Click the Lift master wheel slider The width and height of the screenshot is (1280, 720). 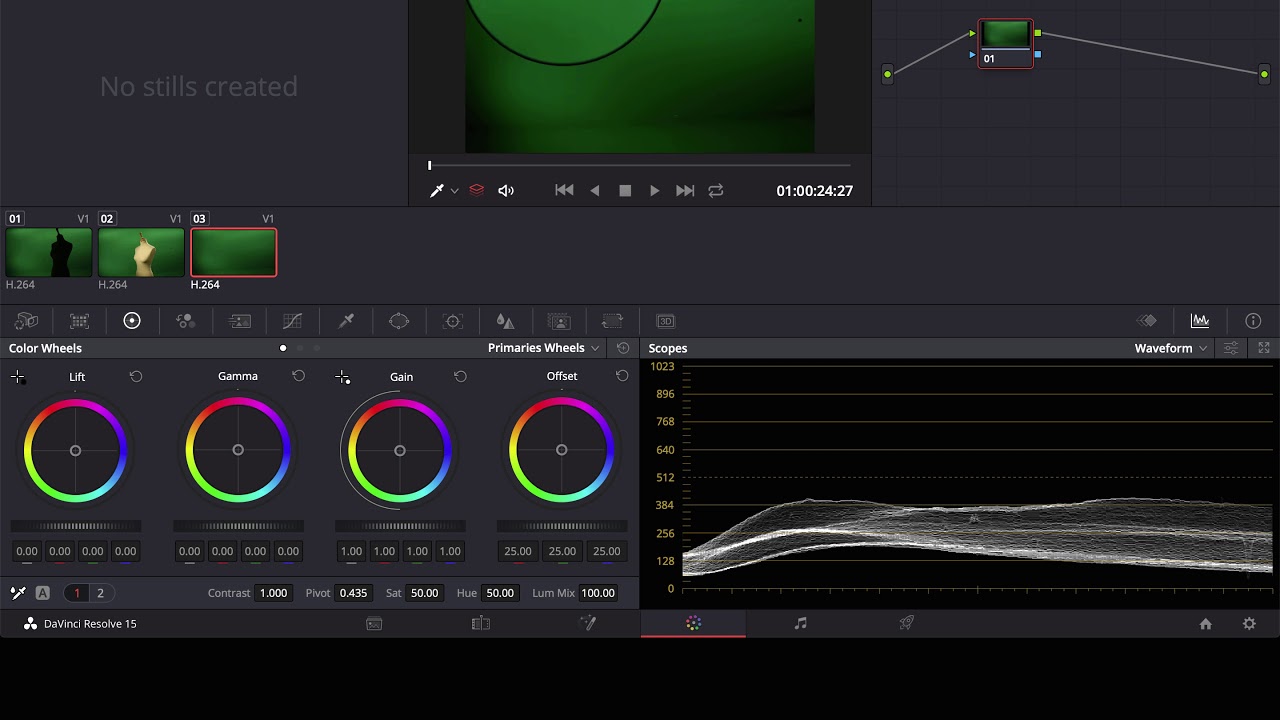[76, 526]
